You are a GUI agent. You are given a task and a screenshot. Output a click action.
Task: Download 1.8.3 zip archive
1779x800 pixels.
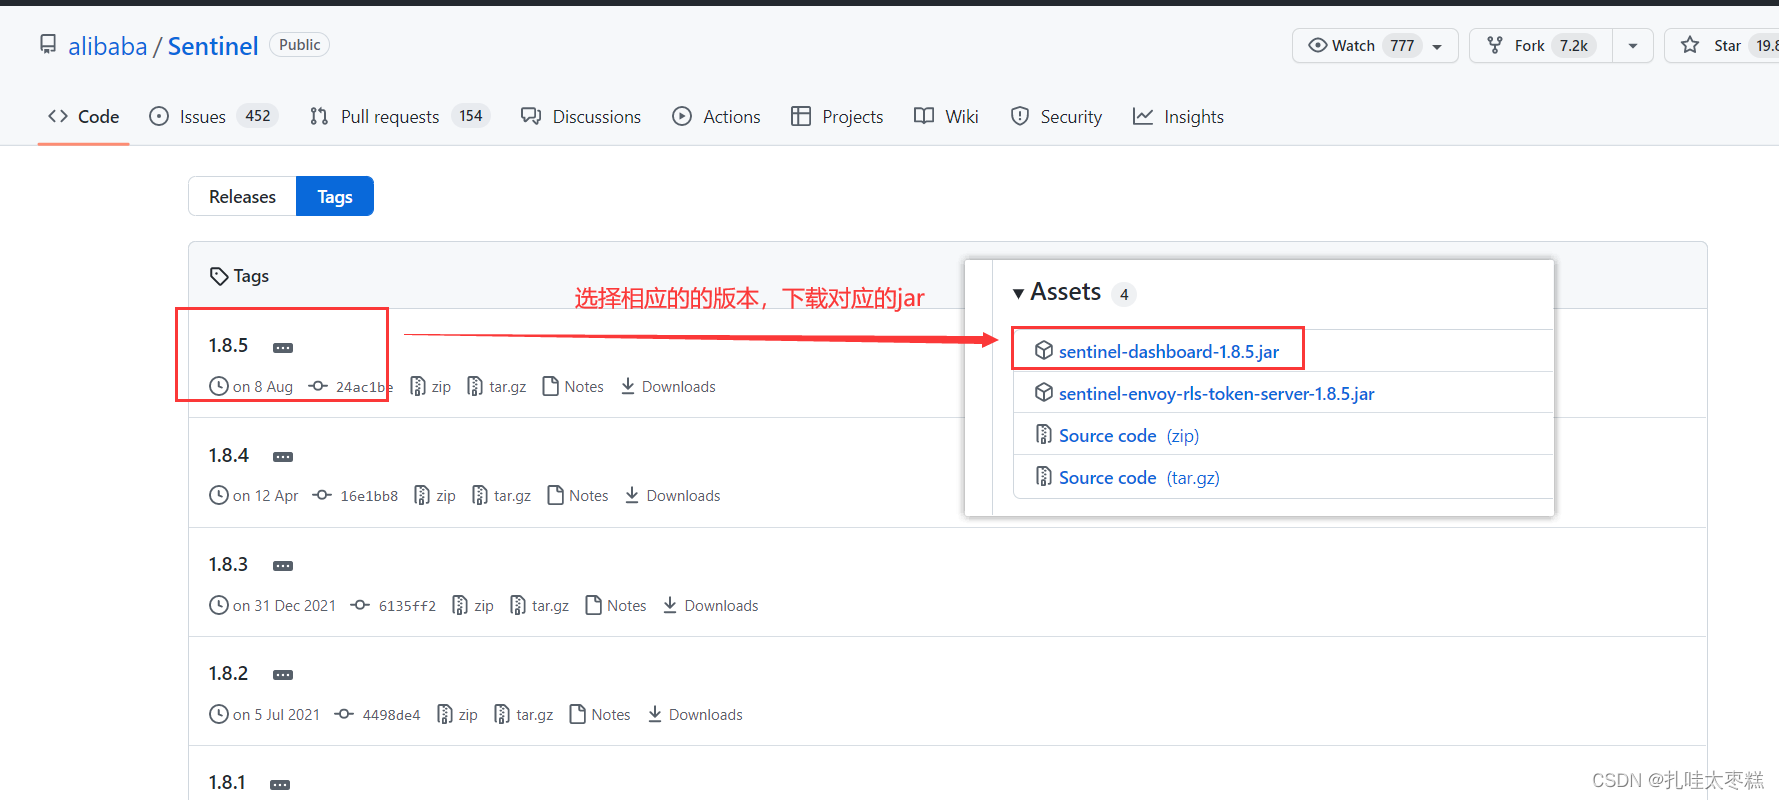(x=473, y=606)
